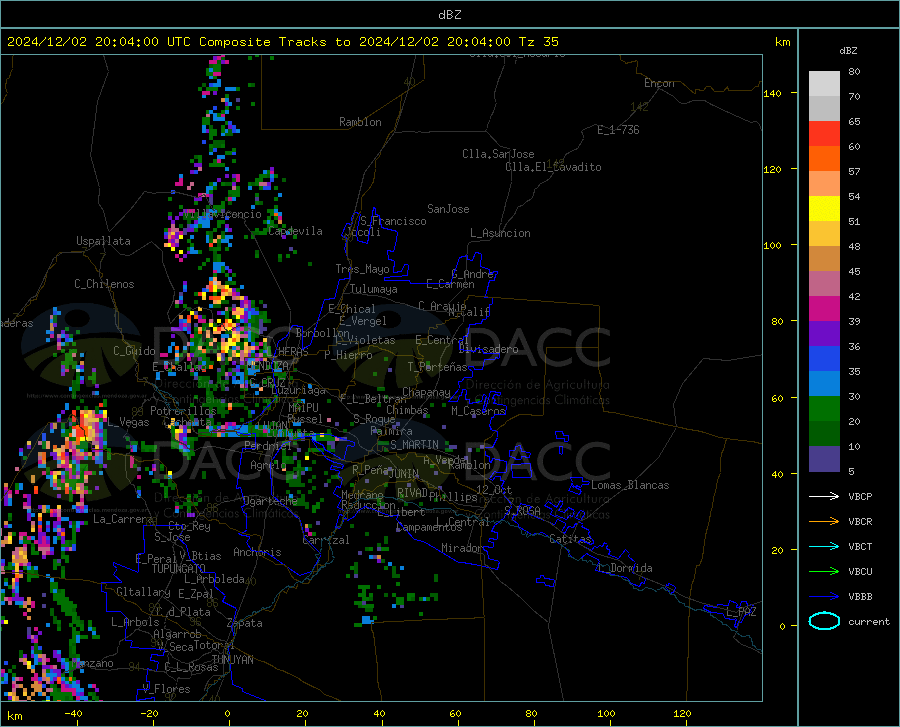Click the Capdevila location label

[x=296, y=231]
